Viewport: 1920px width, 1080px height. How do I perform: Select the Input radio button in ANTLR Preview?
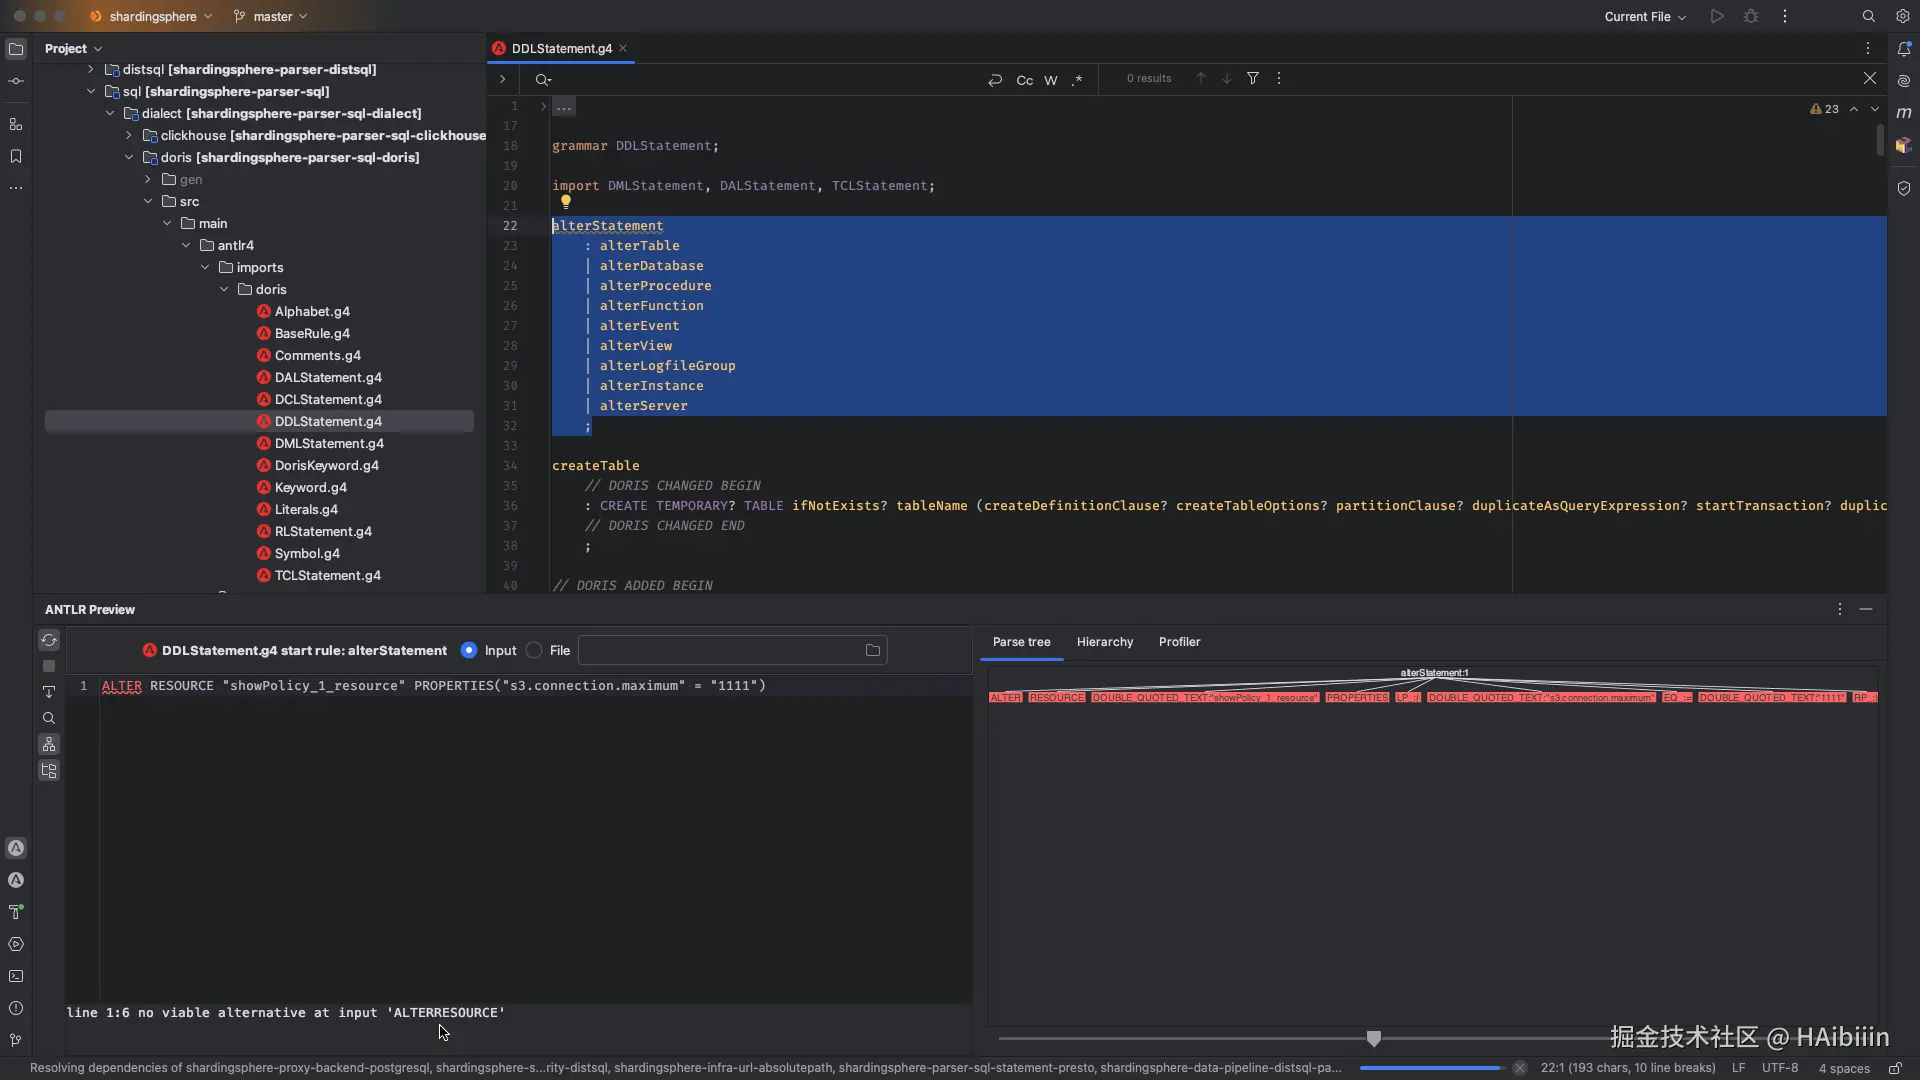click(x=469, y=650)
